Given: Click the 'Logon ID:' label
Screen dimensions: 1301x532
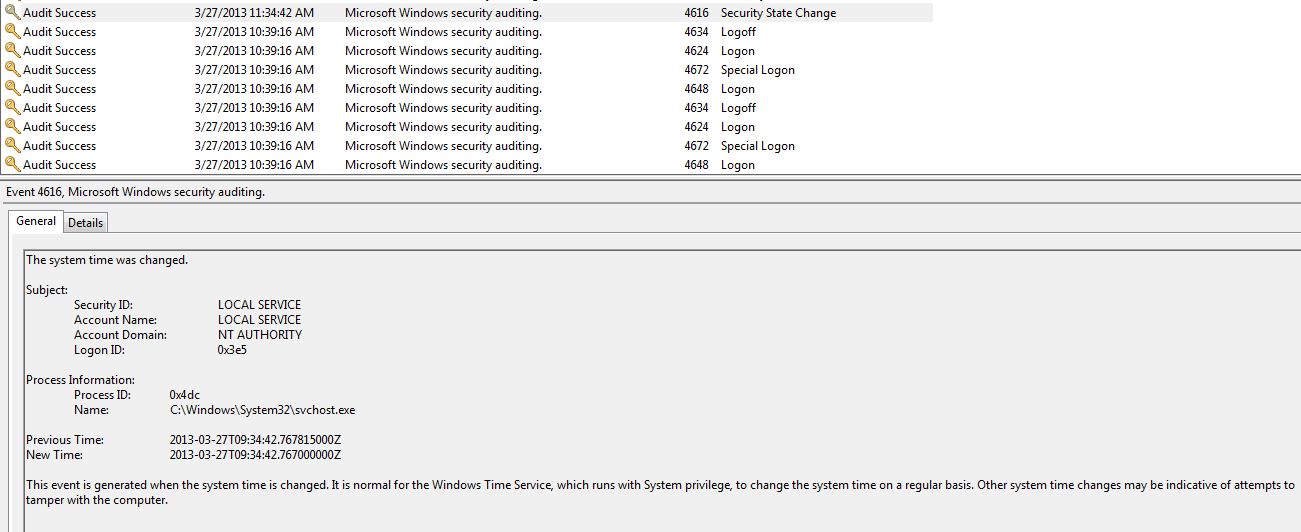Looking at the screenshot, I should click(x=98, y=350).
